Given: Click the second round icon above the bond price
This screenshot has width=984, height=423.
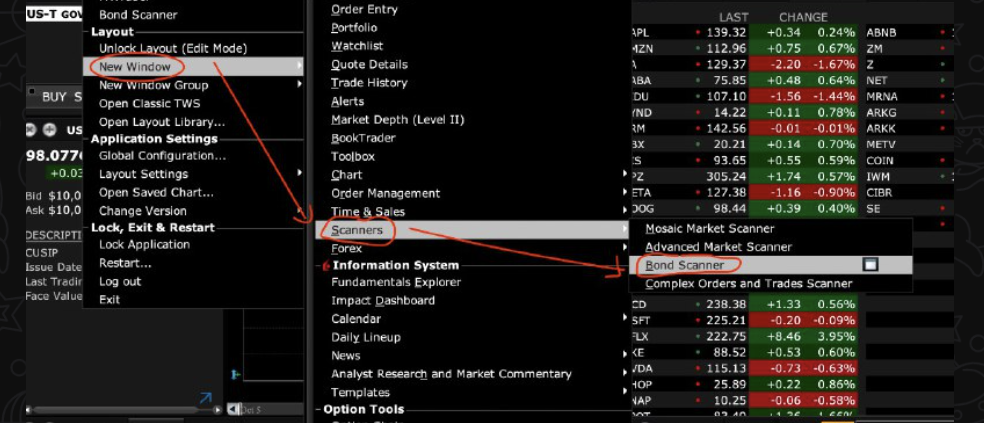Looking at the screenshot, I should click(48, 130).
